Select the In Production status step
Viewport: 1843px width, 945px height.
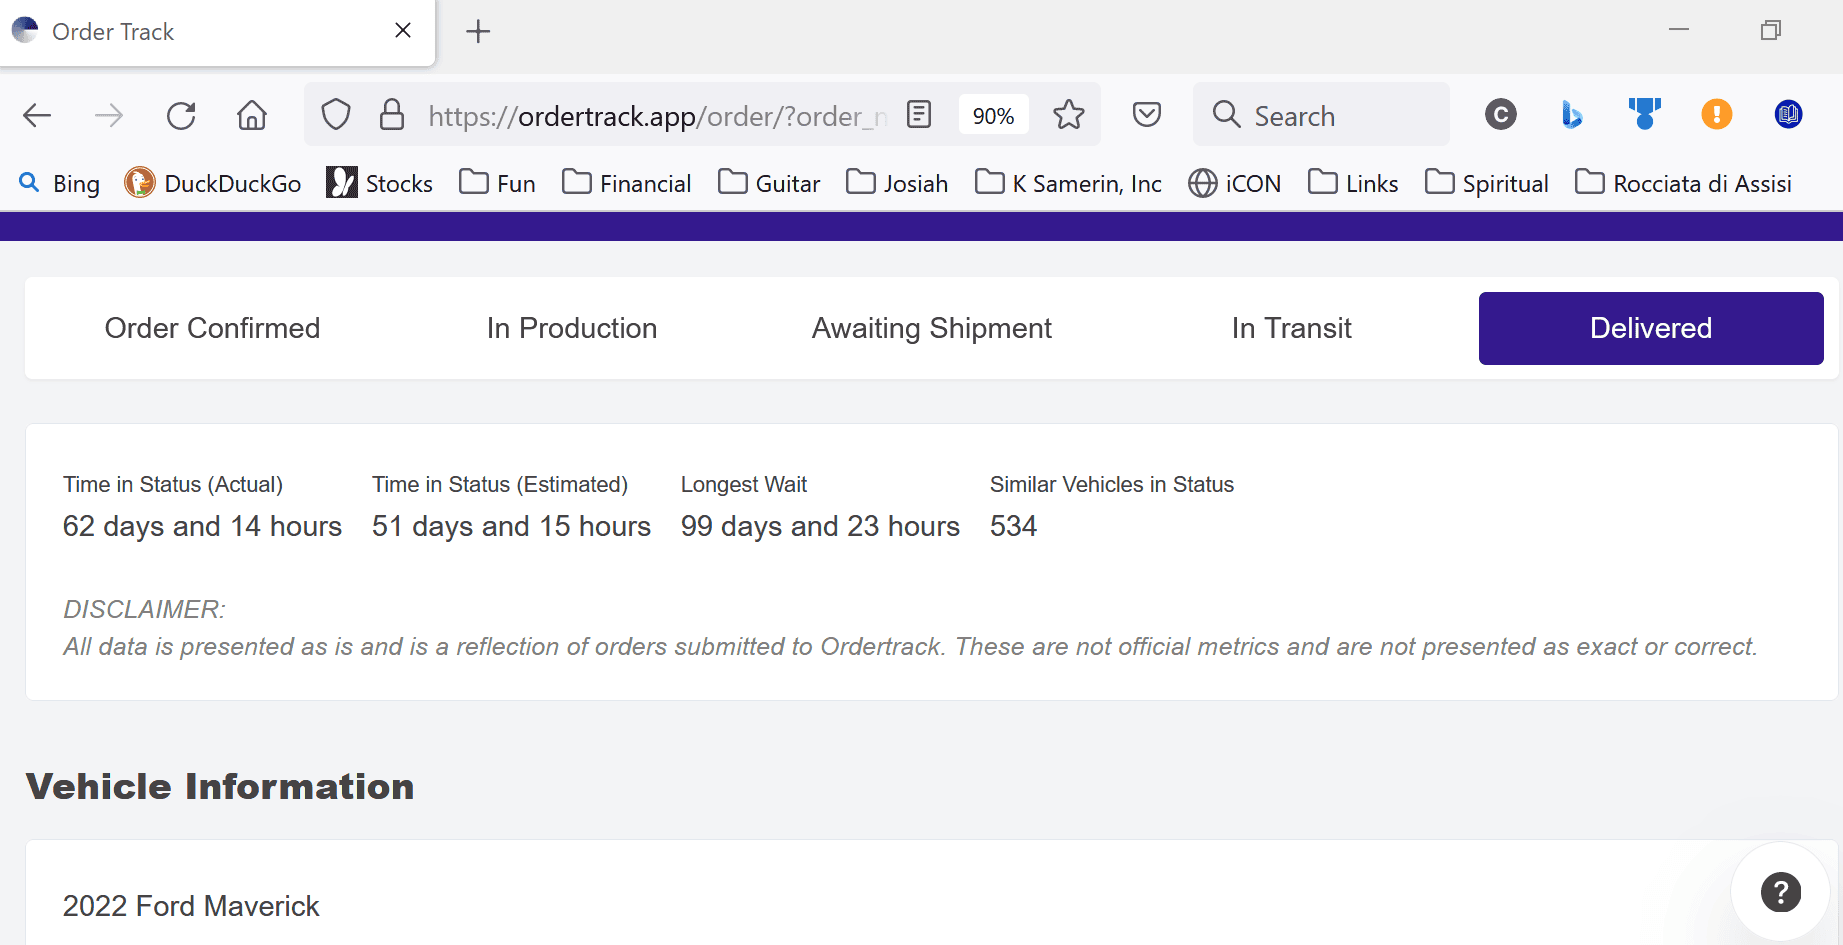click(x=572, y=328)
